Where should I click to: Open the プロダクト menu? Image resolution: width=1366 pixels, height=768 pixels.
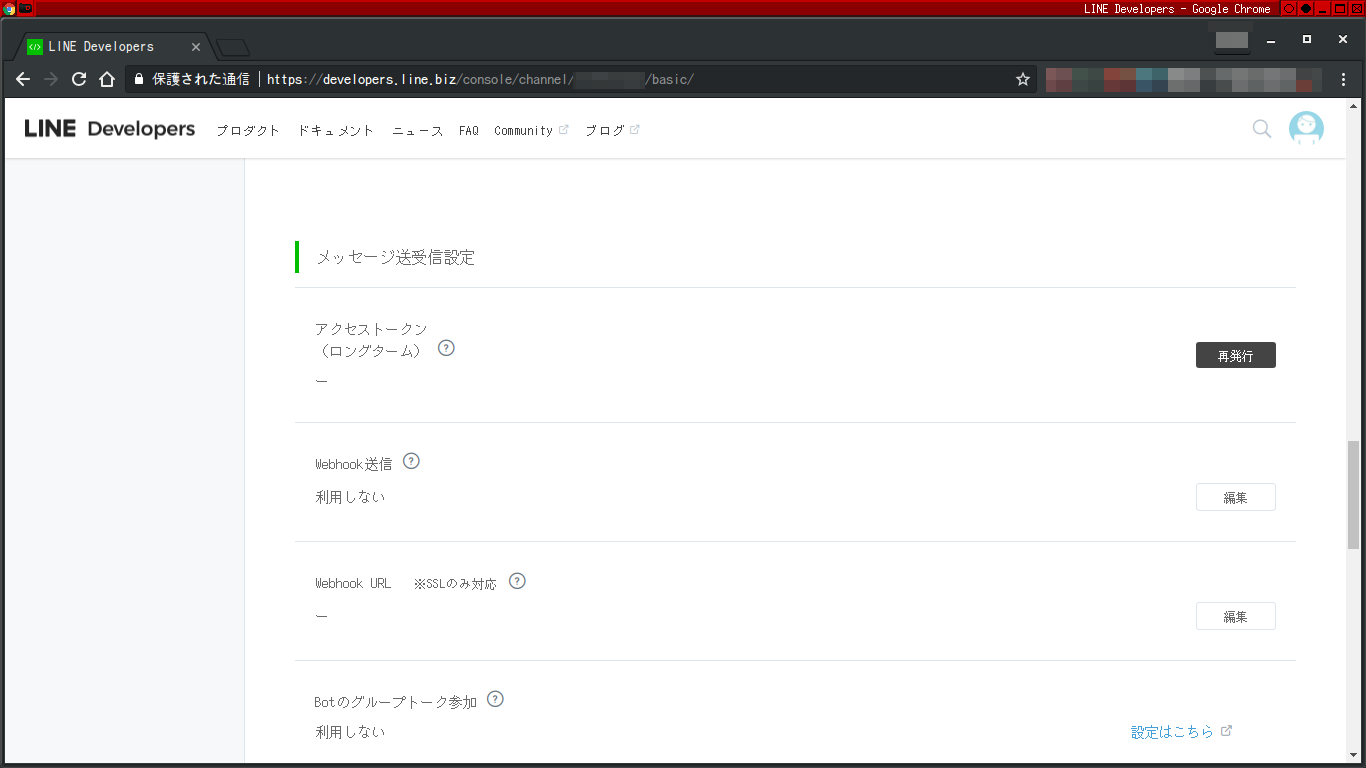coord(247,130)
